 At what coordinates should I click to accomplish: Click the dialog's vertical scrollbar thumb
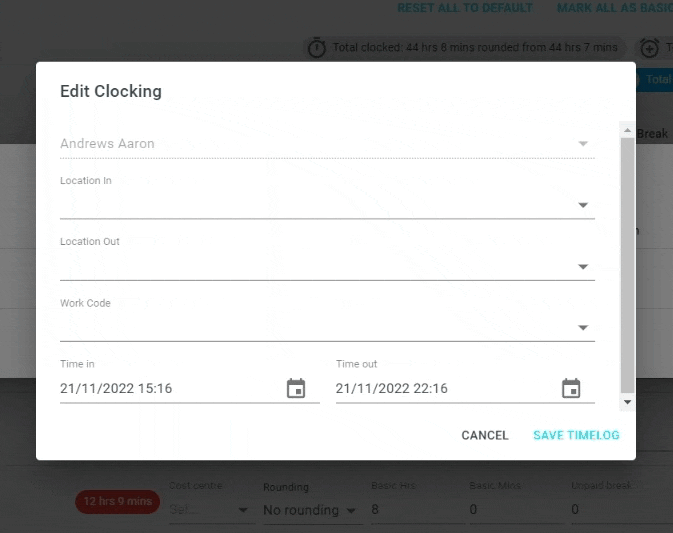pos(628,265)
